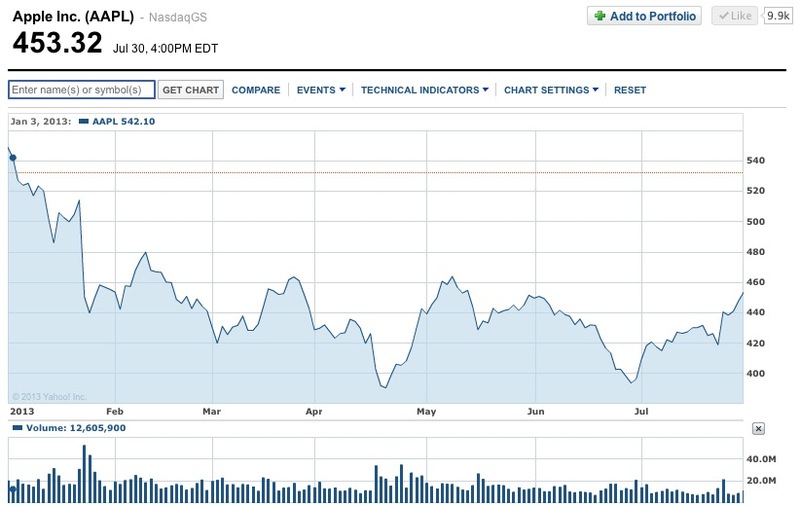Screen dimensions: 800x506
Task: Click the 20.0M volume axis label
Action: click(761, 480)
